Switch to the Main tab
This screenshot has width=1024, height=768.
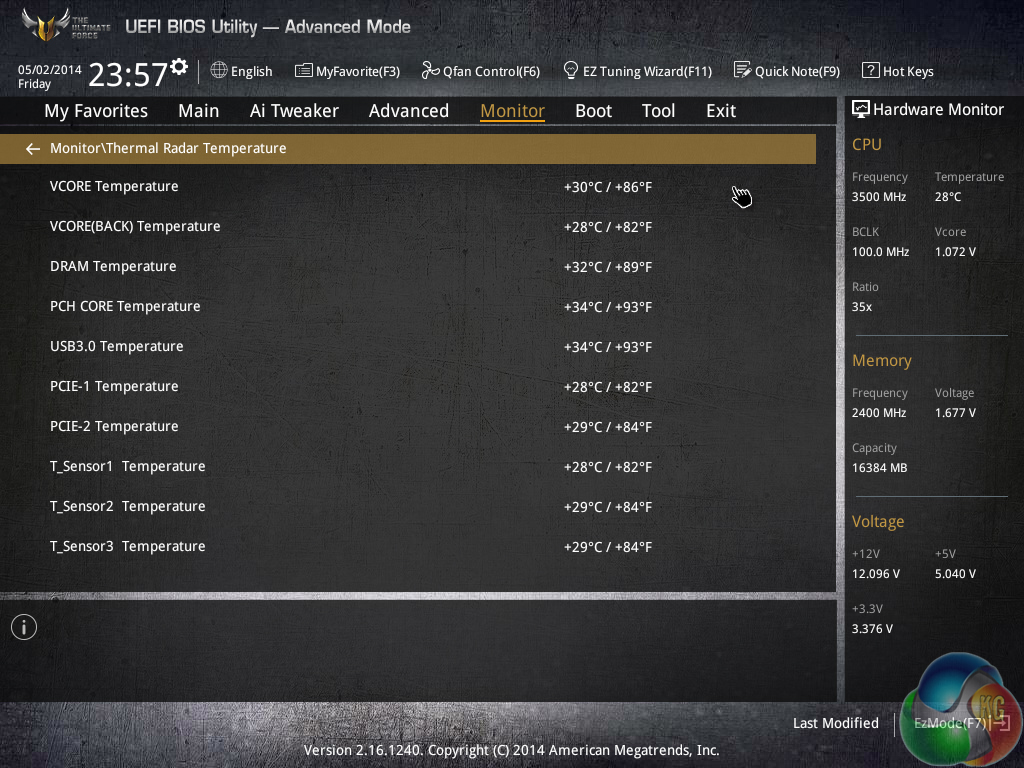click(x=199, y=111)
